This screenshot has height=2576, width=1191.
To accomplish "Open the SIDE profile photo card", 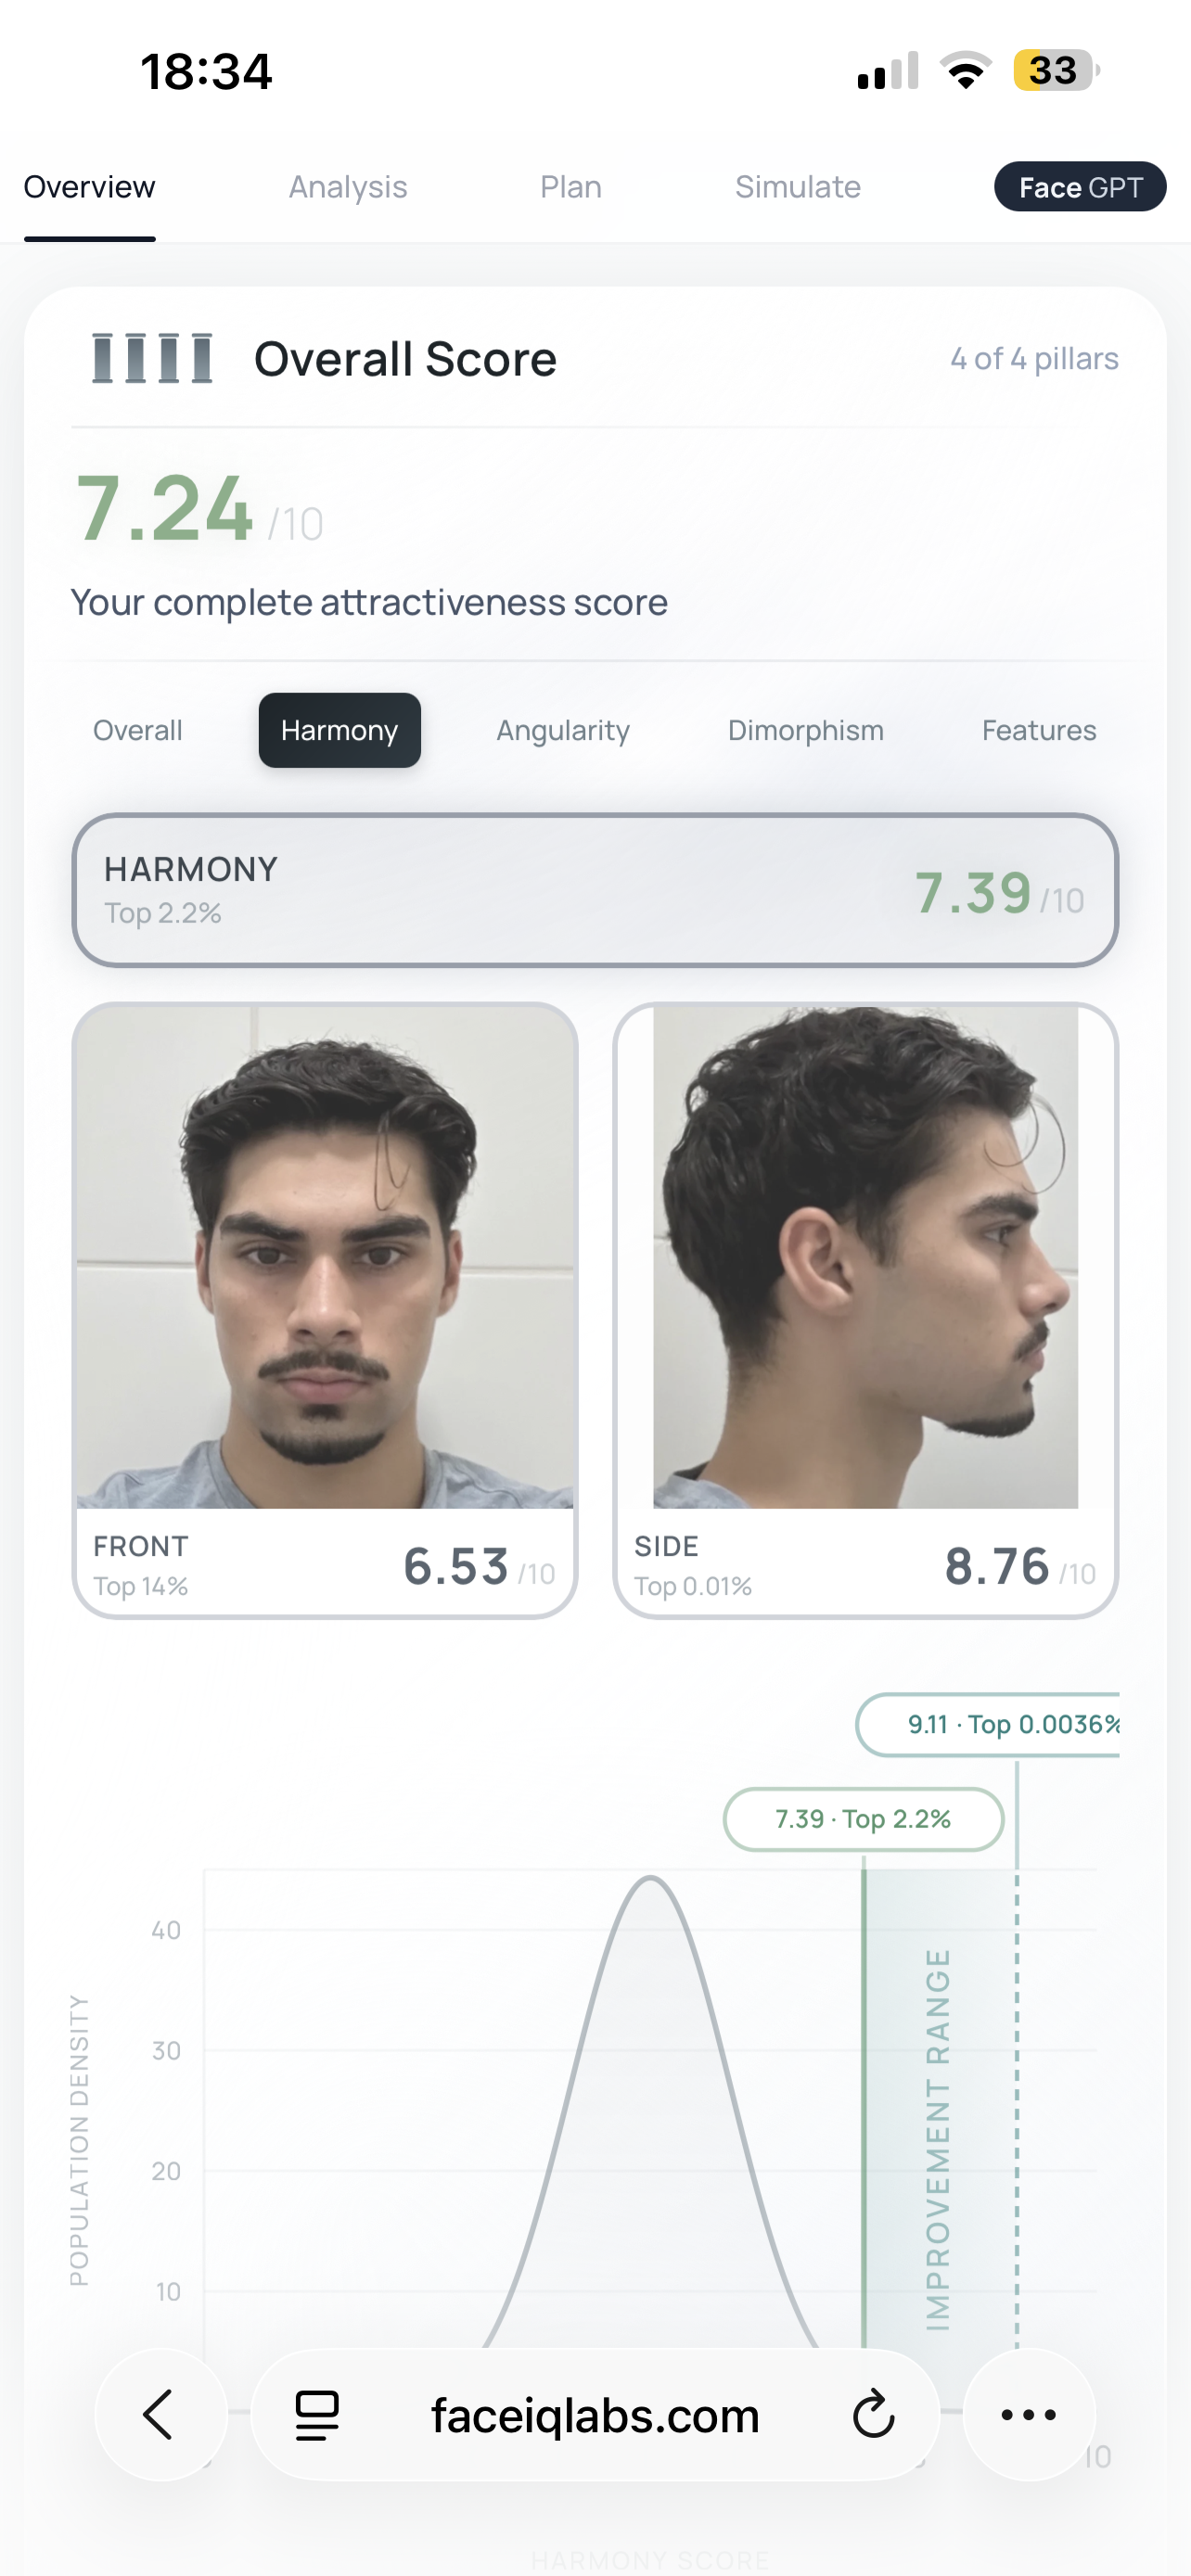I will point(866,1310).
